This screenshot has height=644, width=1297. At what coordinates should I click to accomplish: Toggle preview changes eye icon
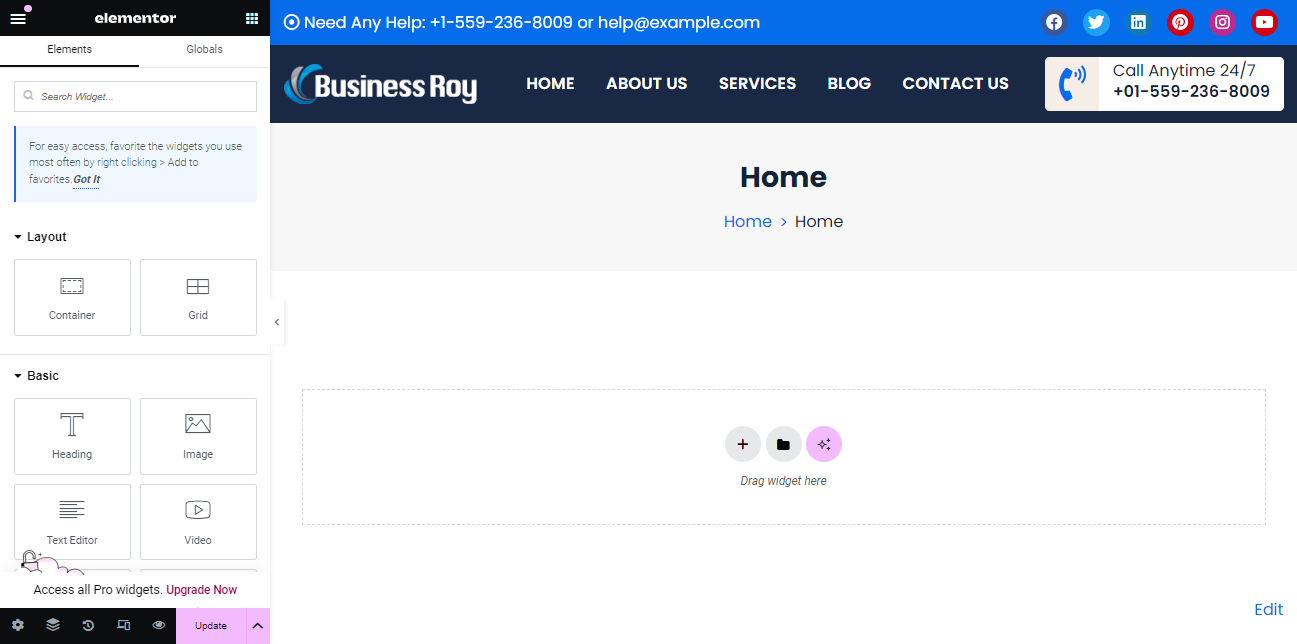(x=159, y=625)
